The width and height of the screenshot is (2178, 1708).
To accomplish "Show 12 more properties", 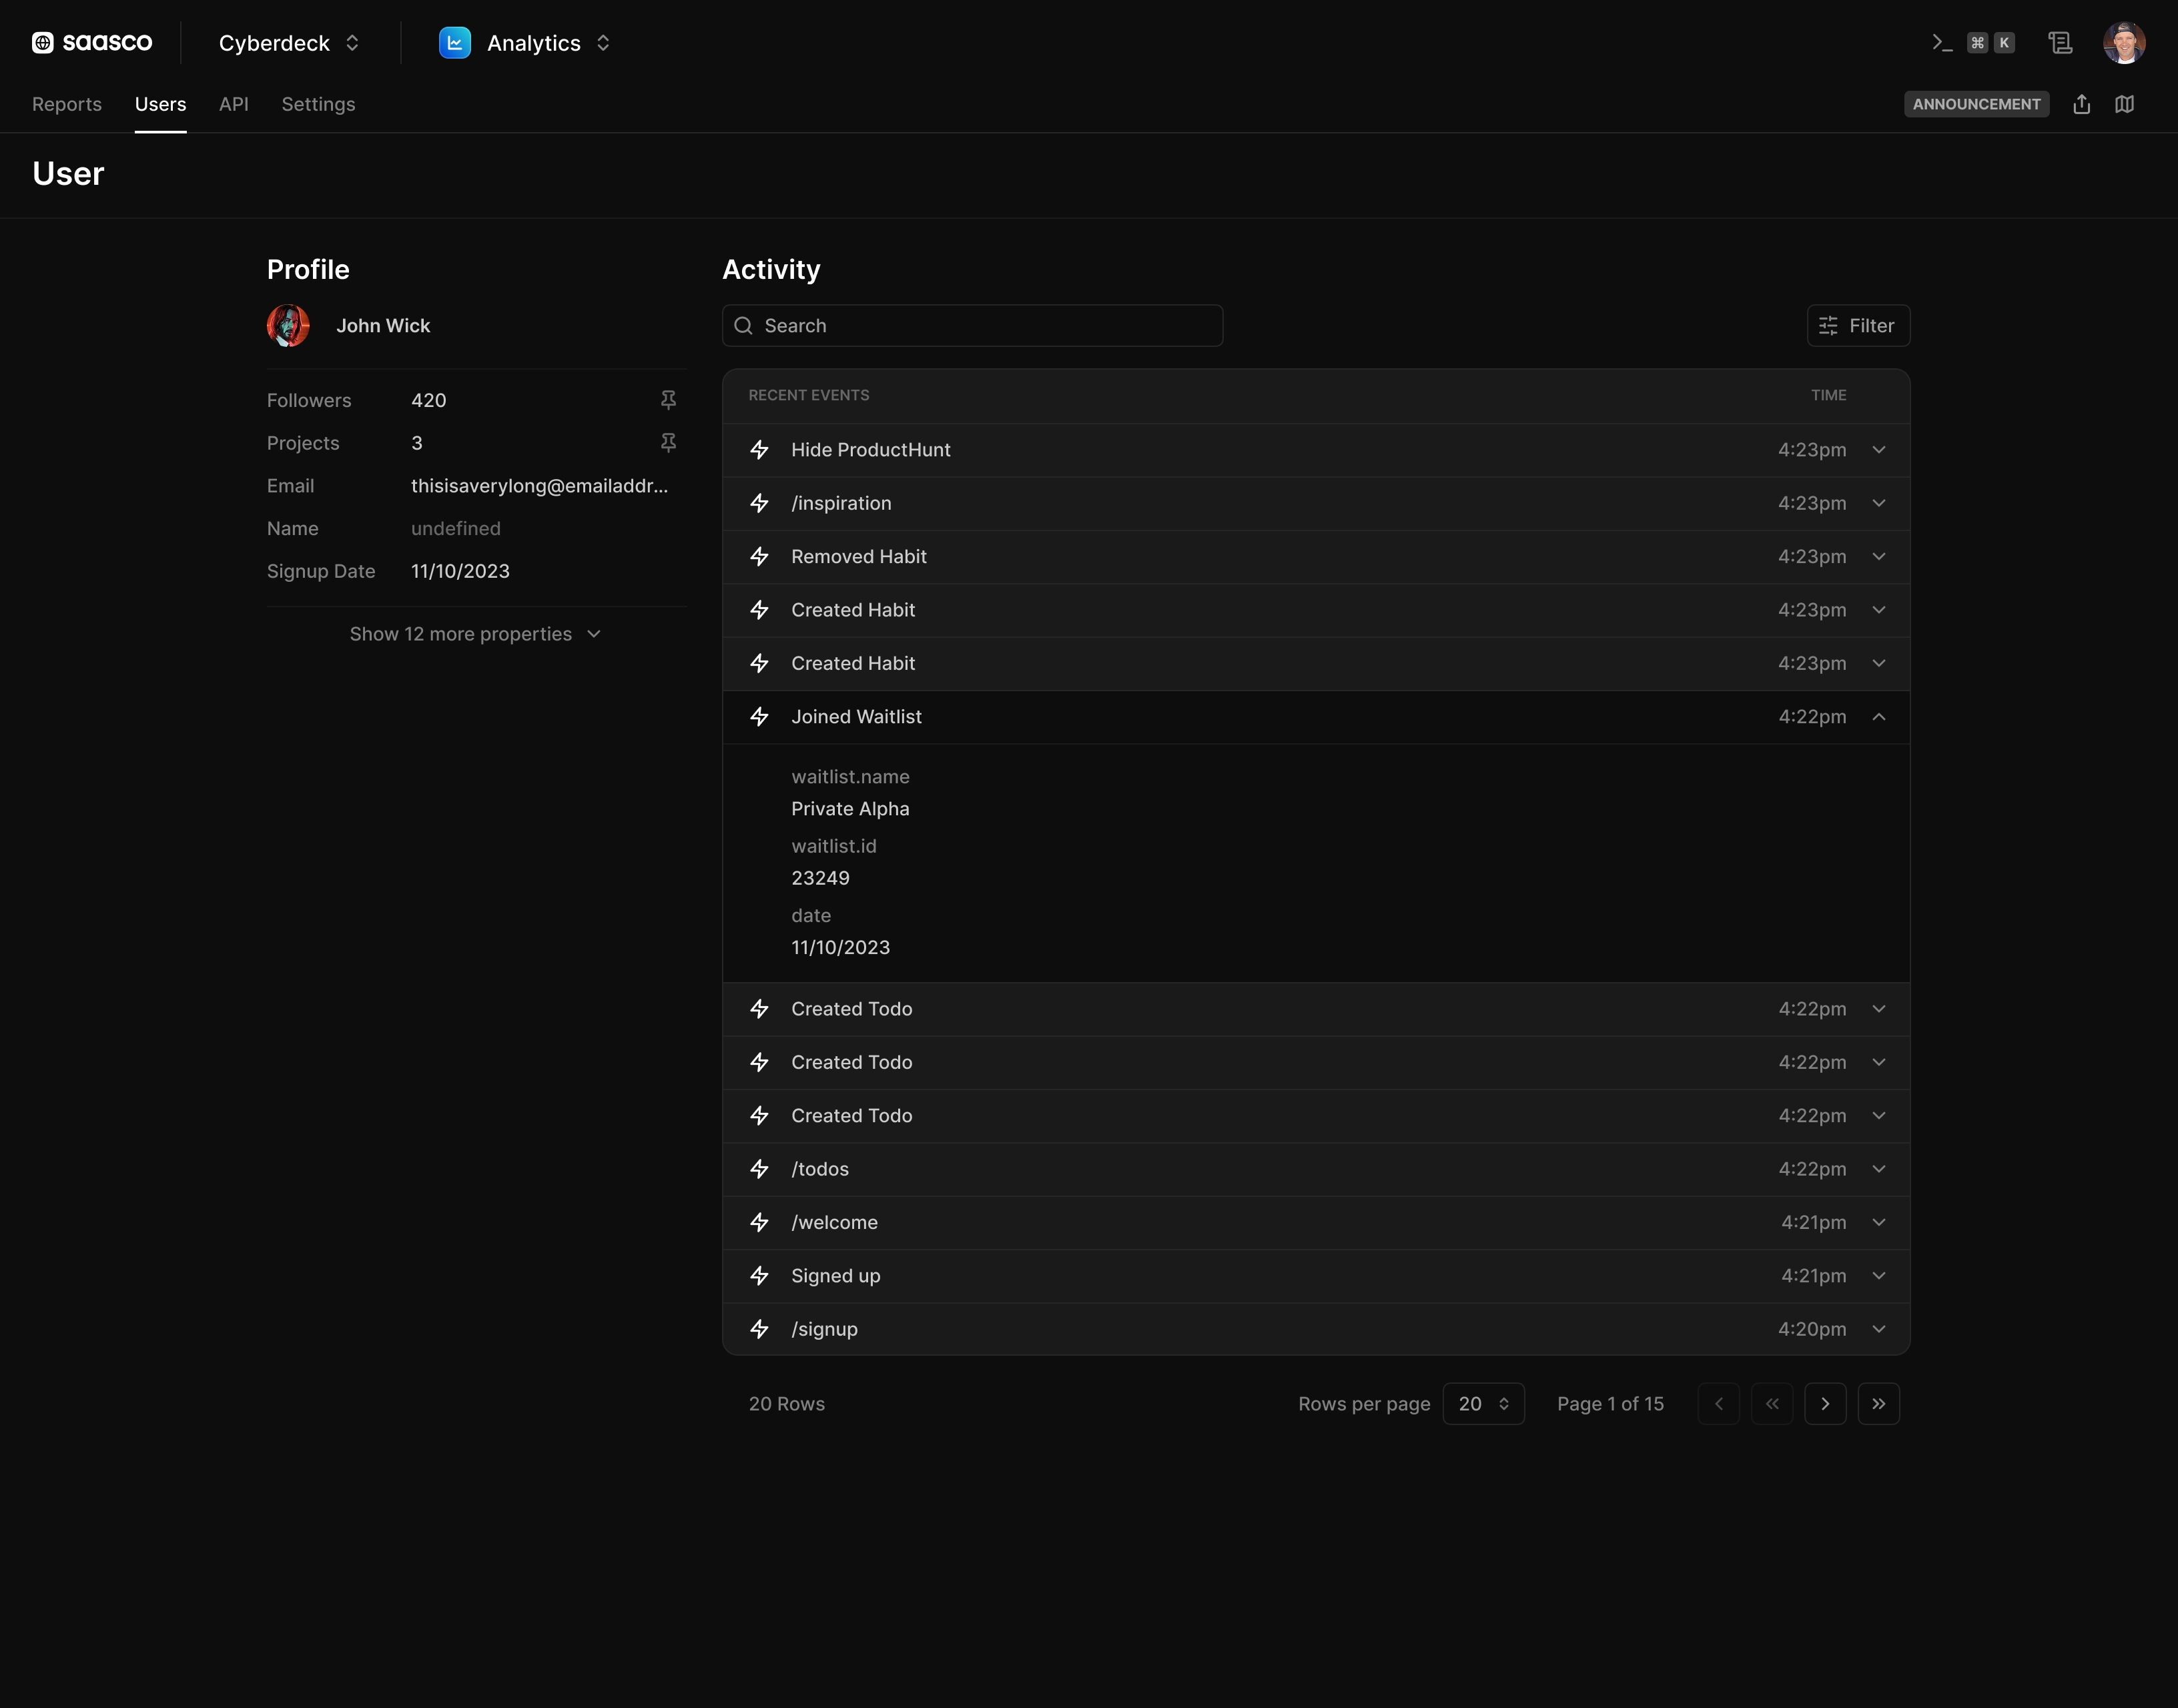I will coord(475,634).
